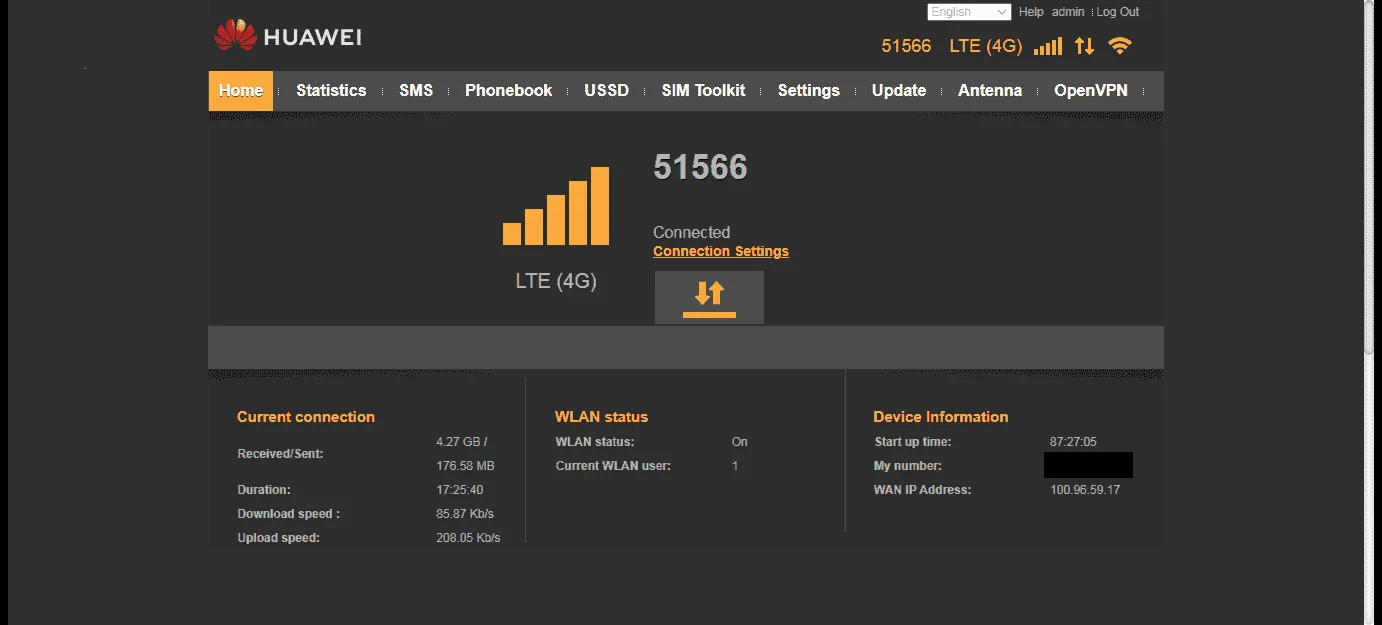Screen dimensions: 1382x625
Task: Click the Current connection heading
Action: 306,417
